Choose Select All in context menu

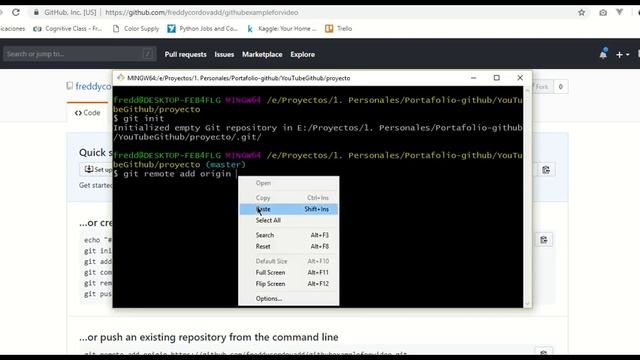[288, 220]
